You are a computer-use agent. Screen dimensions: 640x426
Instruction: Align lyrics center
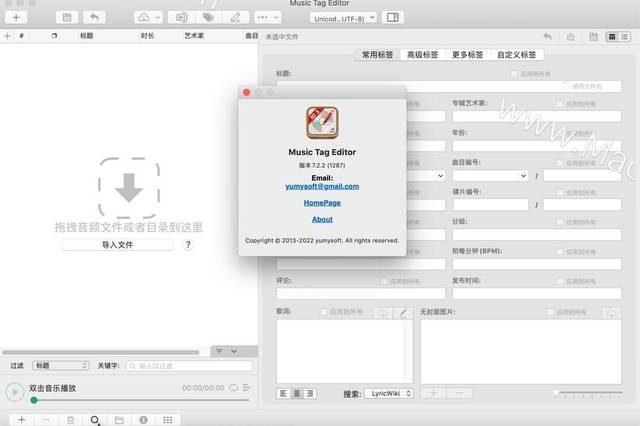[x=297, y=394]
